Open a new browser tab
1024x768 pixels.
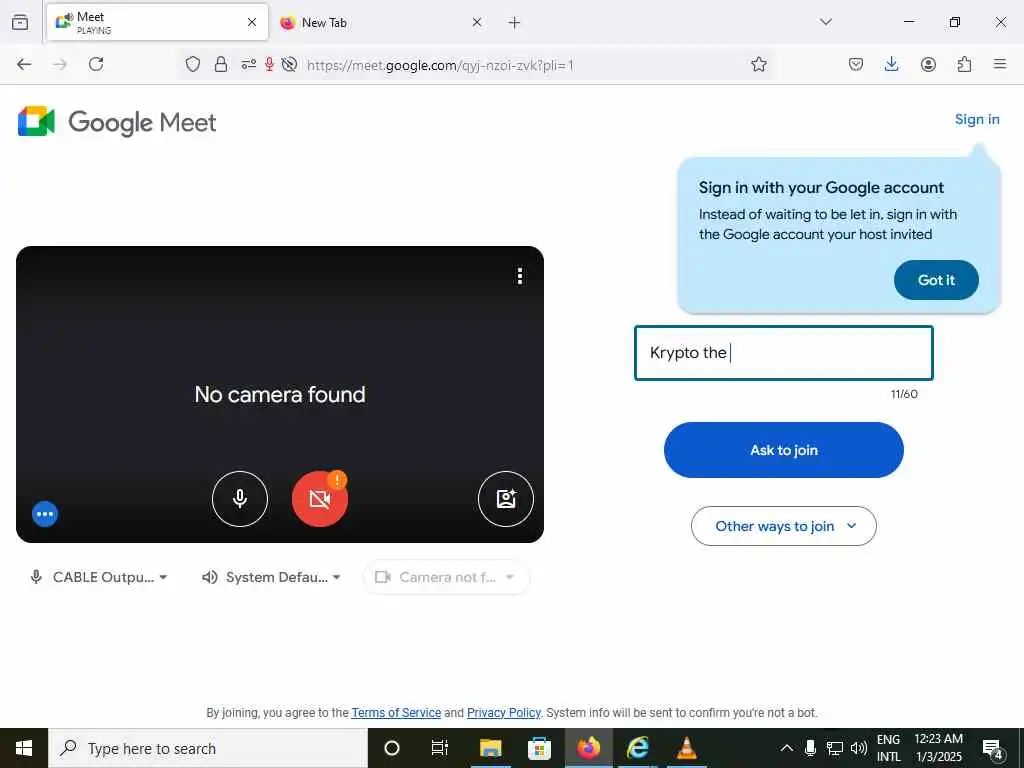[514, 23]
